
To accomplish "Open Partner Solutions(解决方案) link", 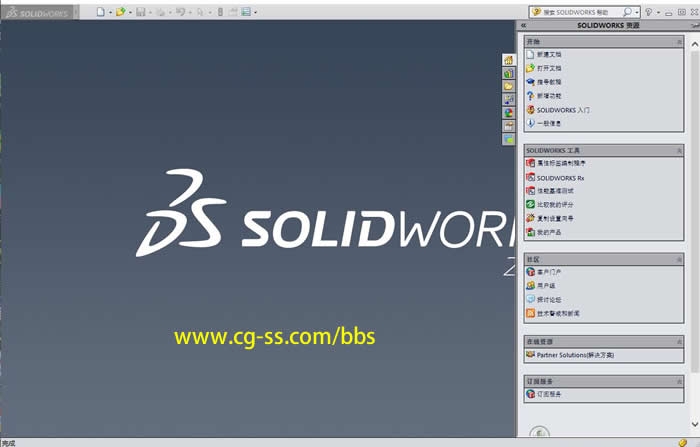I will 574,355.
